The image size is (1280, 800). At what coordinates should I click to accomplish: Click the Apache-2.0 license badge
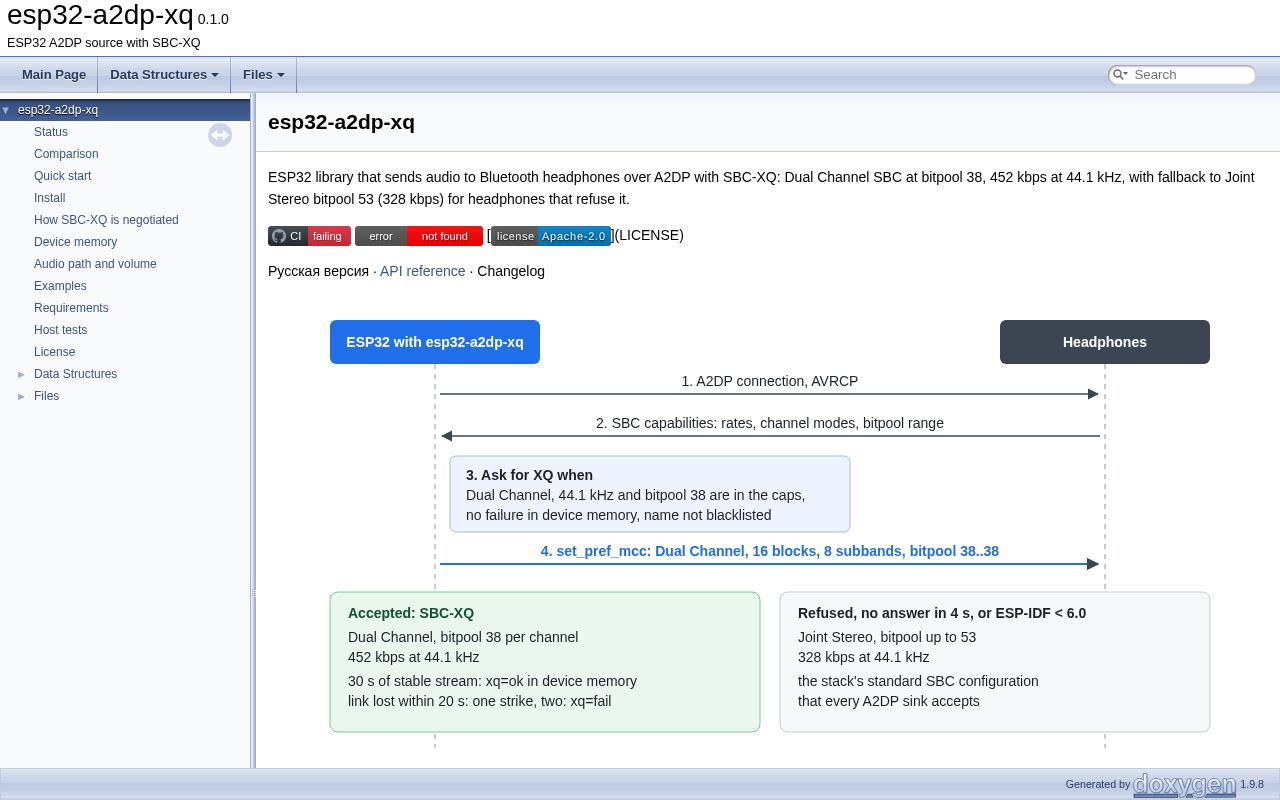[x=551, y=236]
